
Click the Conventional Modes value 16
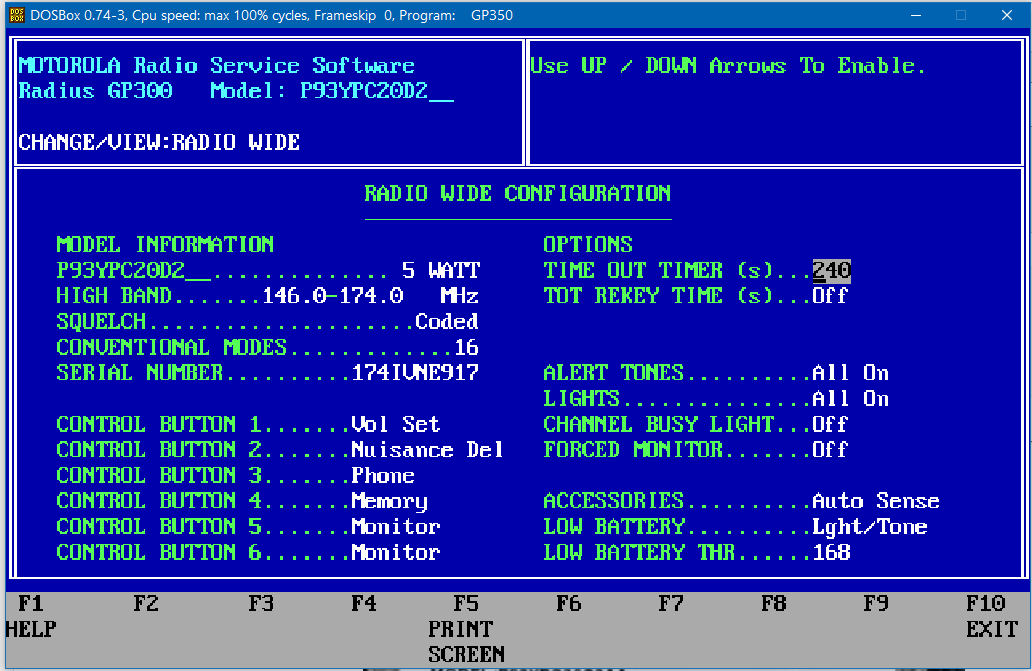tap(467, 347)
